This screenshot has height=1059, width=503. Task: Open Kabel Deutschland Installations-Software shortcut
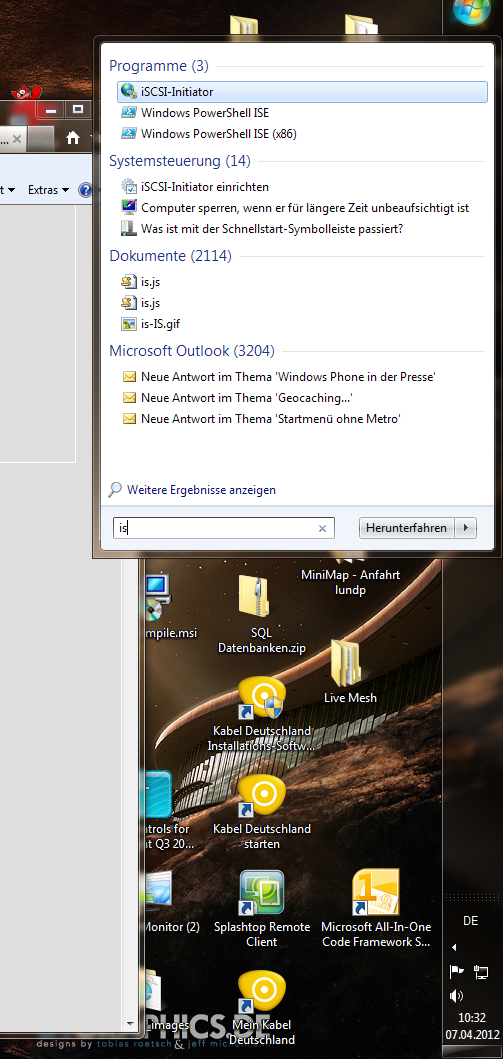pyautogui.click(x=261, y=715)
